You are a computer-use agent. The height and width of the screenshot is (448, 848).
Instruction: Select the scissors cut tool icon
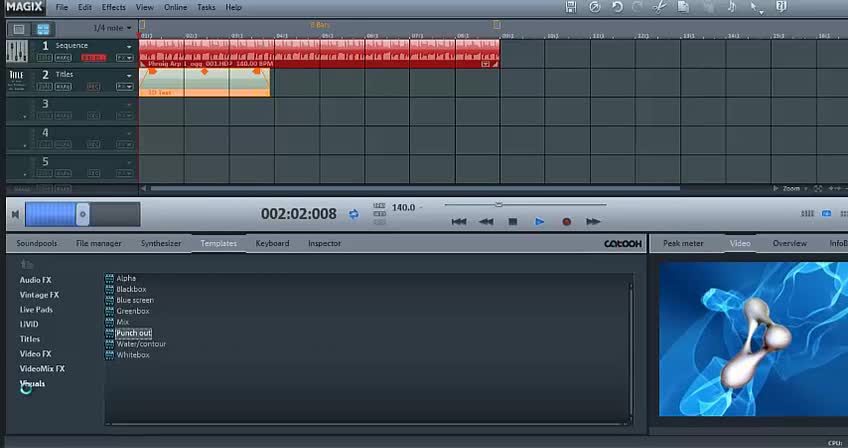pos(659,7)
